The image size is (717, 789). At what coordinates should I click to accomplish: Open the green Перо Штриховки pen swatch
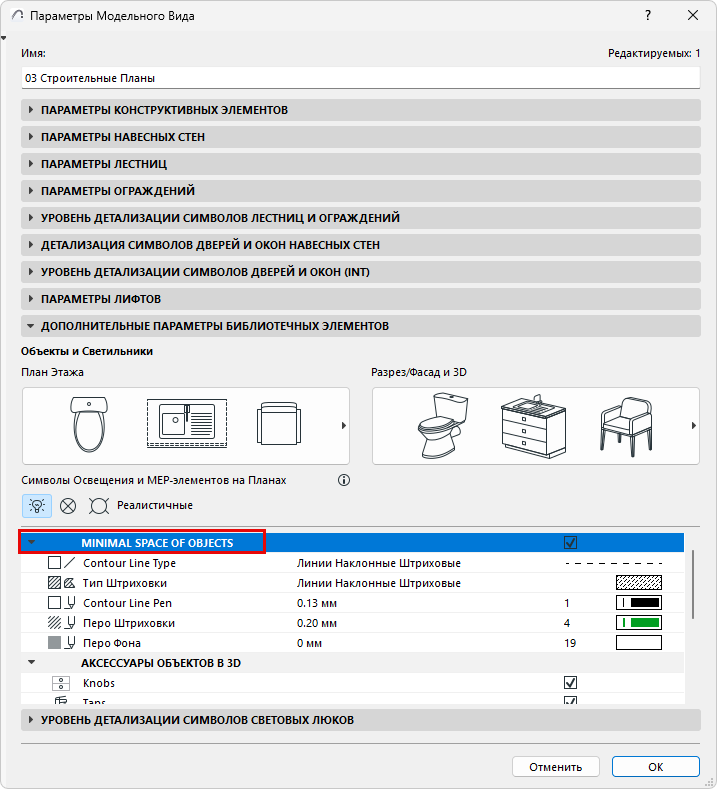coord(639,623)
